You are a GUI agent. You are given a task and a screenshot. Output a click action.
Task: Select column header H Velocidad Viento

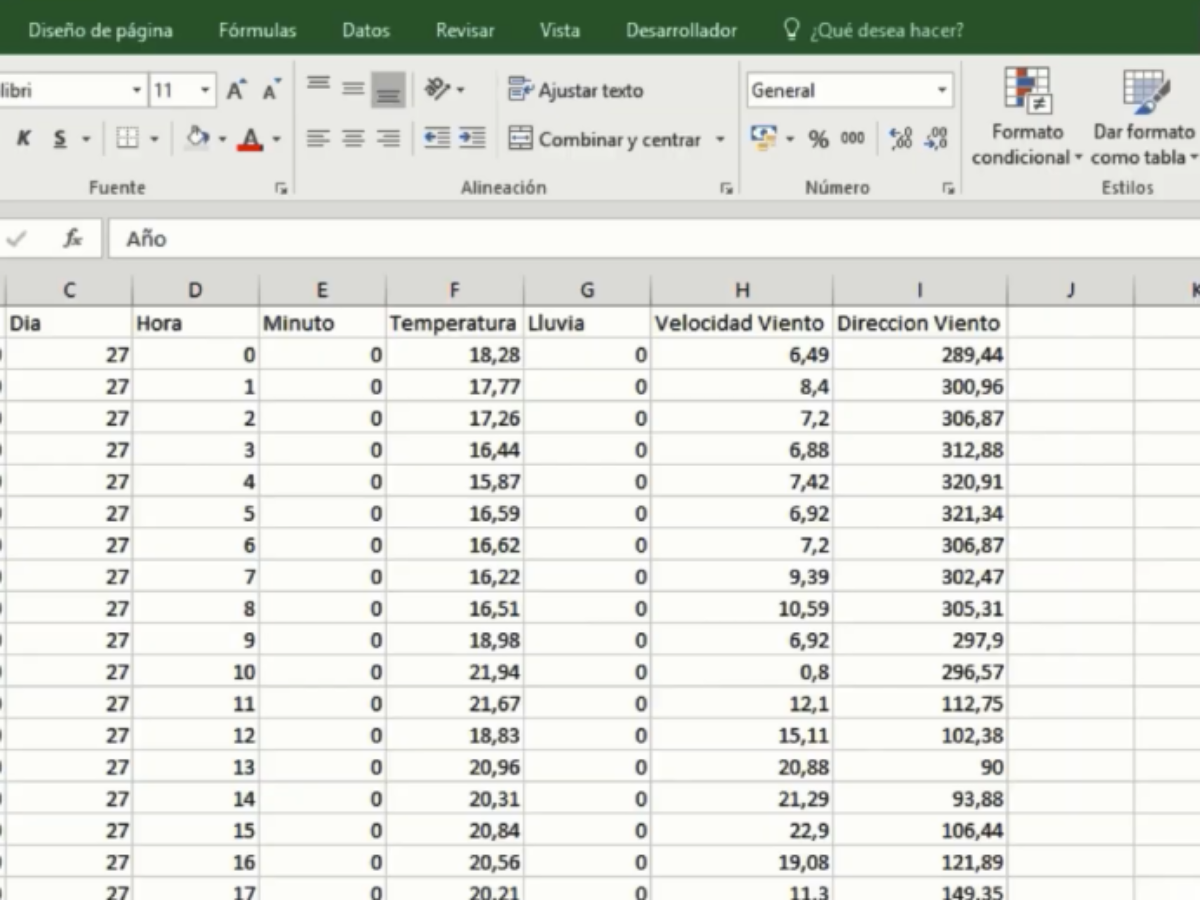(x=741, y=290)
